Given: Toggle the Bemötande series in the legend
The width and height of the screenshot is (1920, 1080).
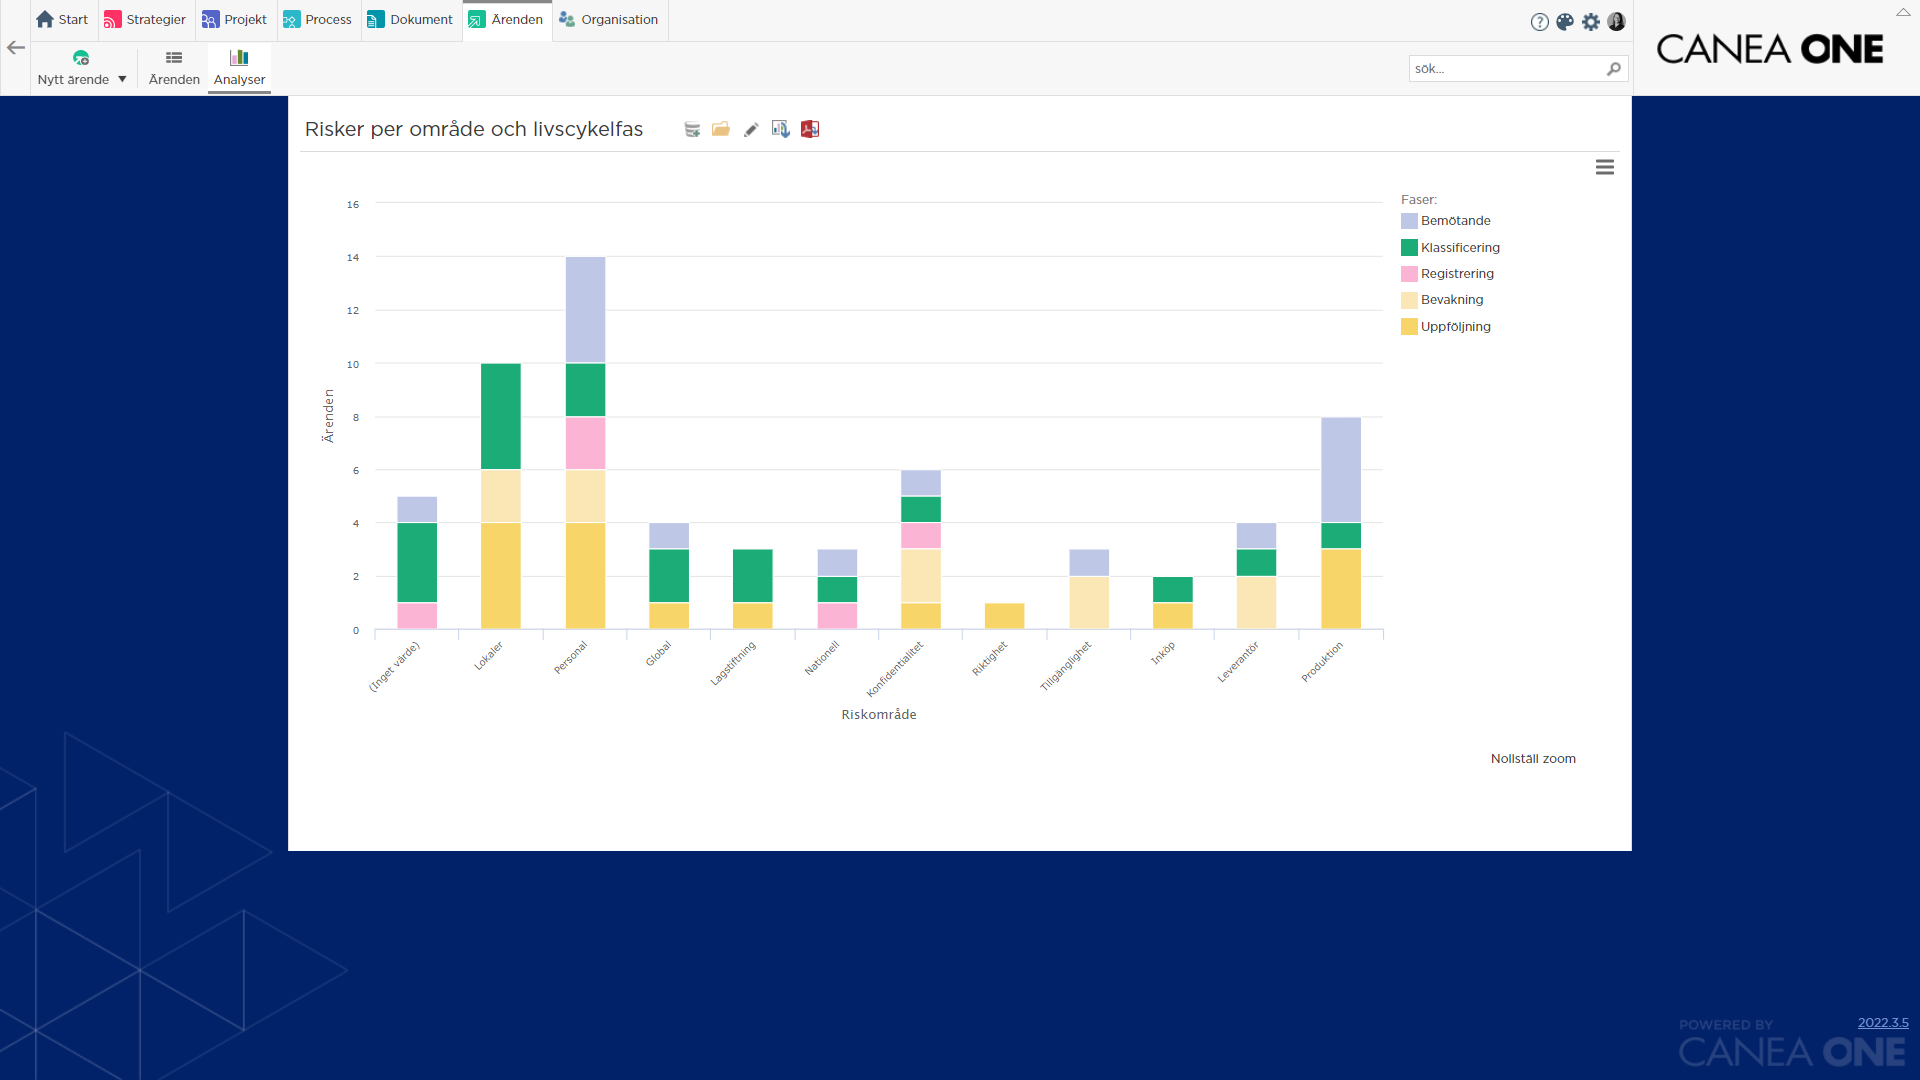Looking at the screenshot, I should pos(1446,221).
